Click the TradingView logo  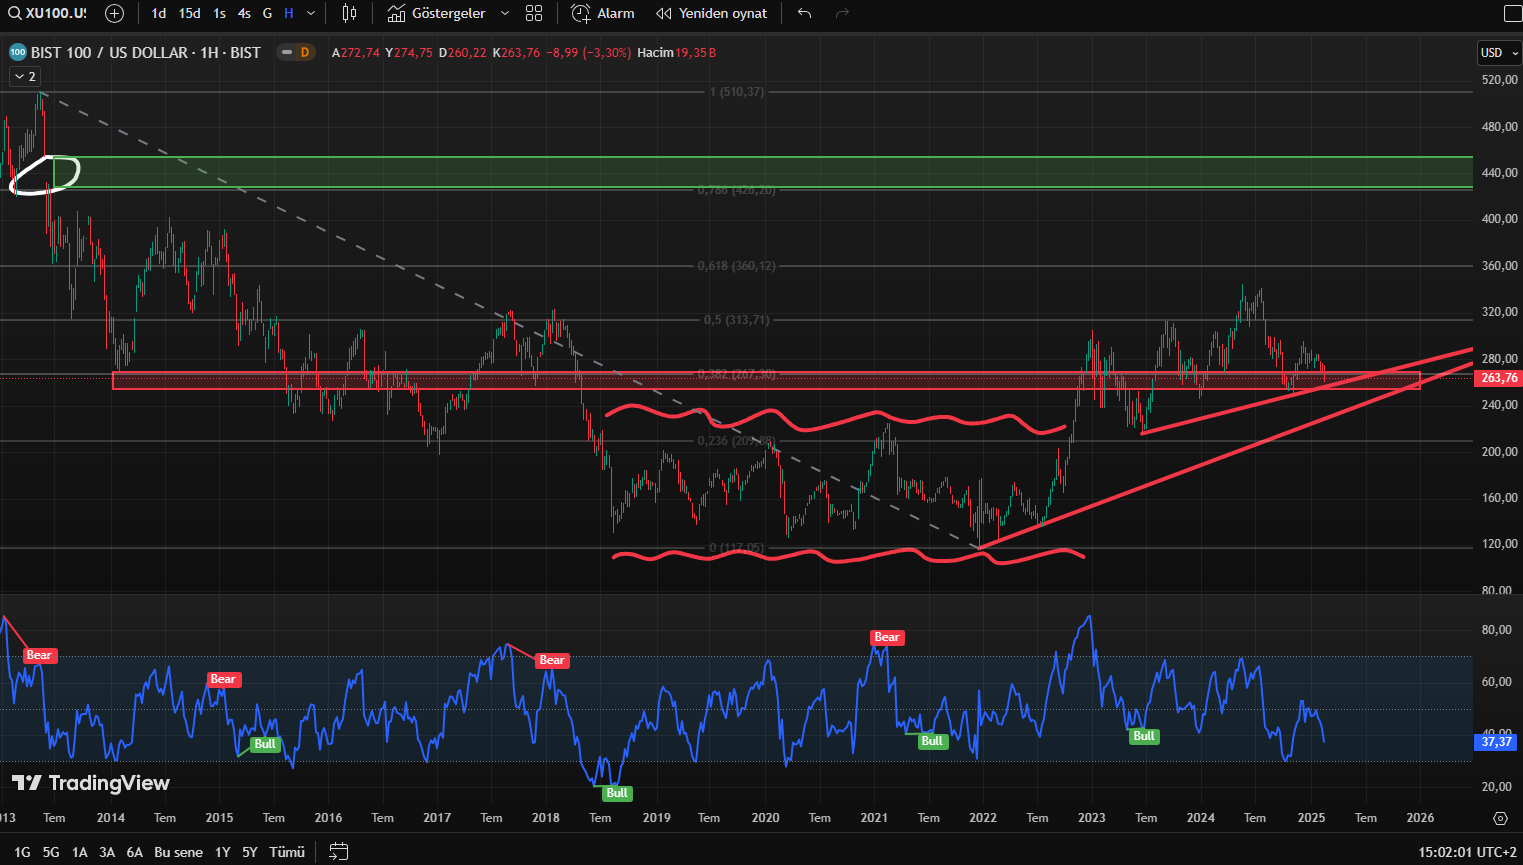(91, 783)
